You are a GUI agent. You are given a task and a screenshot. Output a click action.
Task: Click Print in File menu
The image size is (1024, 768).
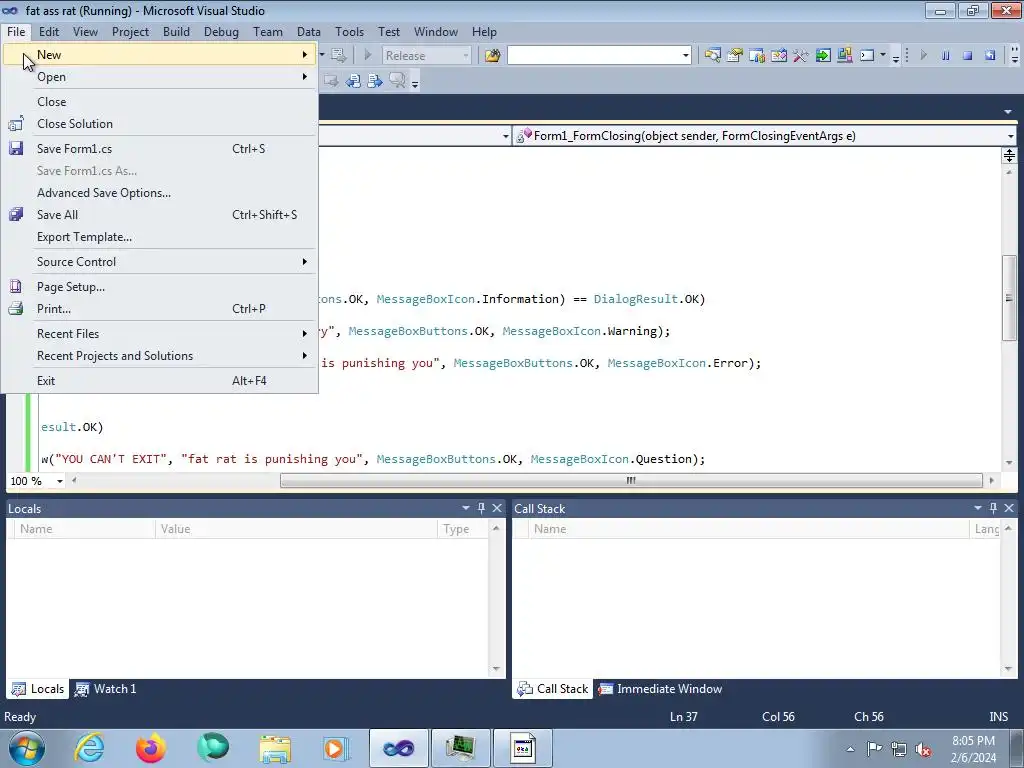160,309
